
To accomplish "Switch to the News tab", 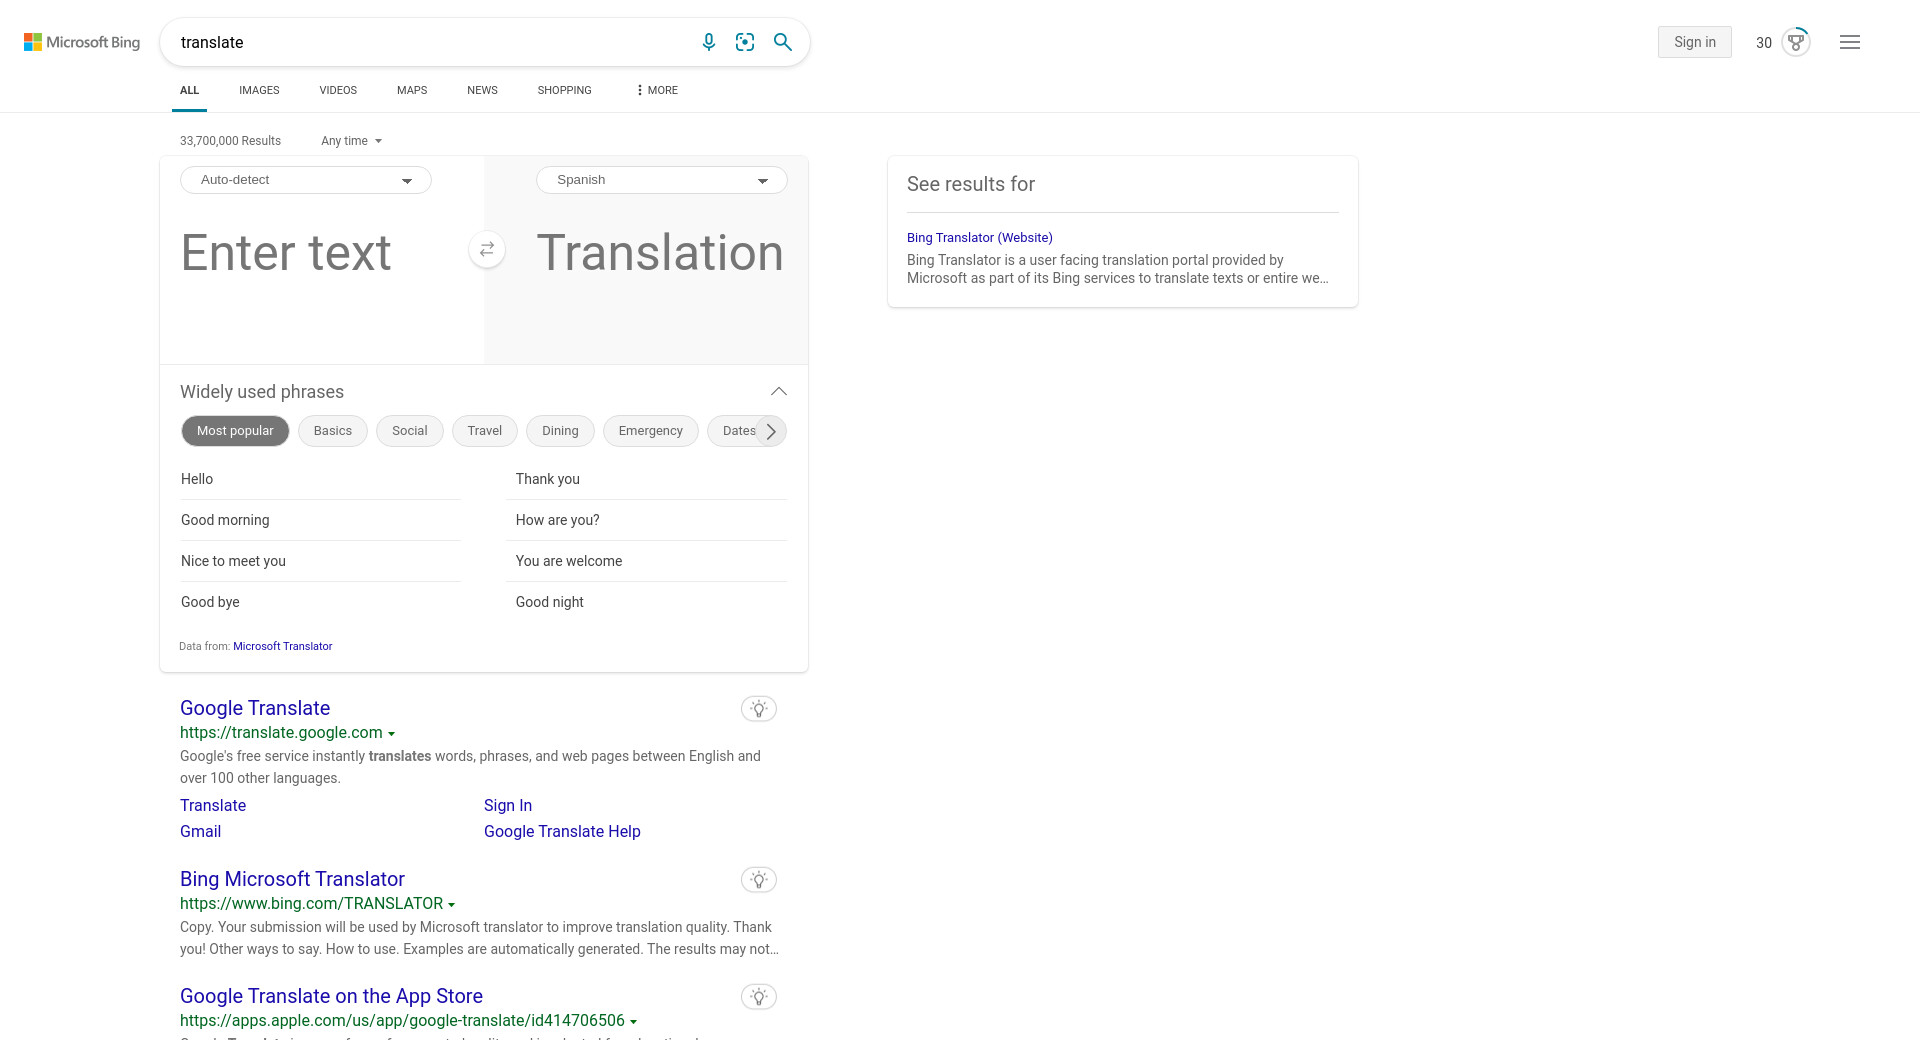I will tap(482, 90).
